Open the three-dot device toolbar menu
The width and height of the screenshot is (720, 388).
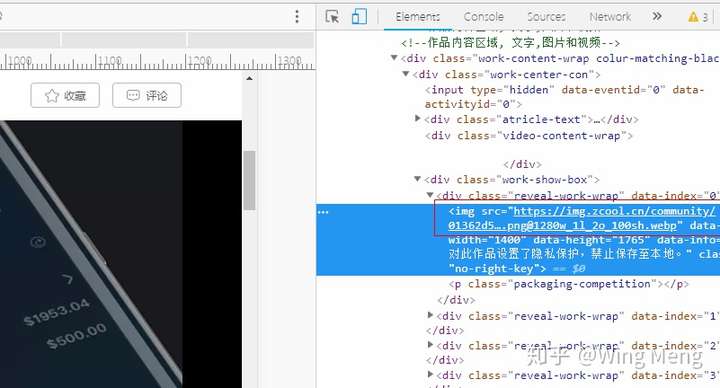[297, 17]
